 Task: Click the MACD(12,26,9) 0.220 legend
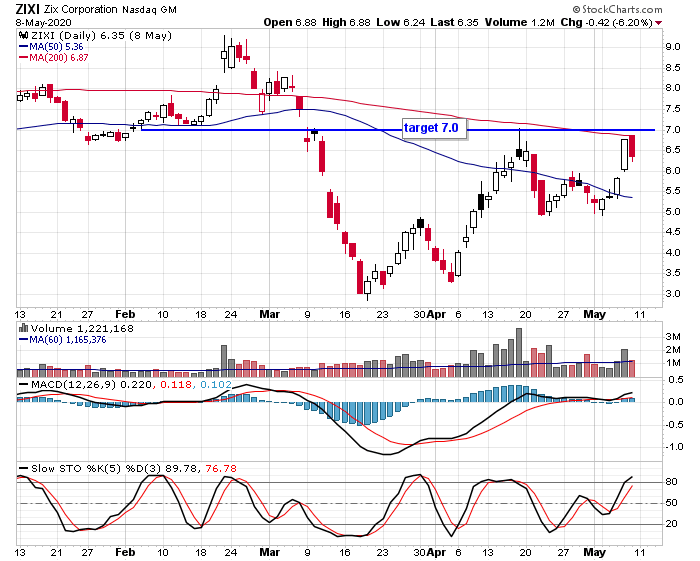click(x=85, y=384)
